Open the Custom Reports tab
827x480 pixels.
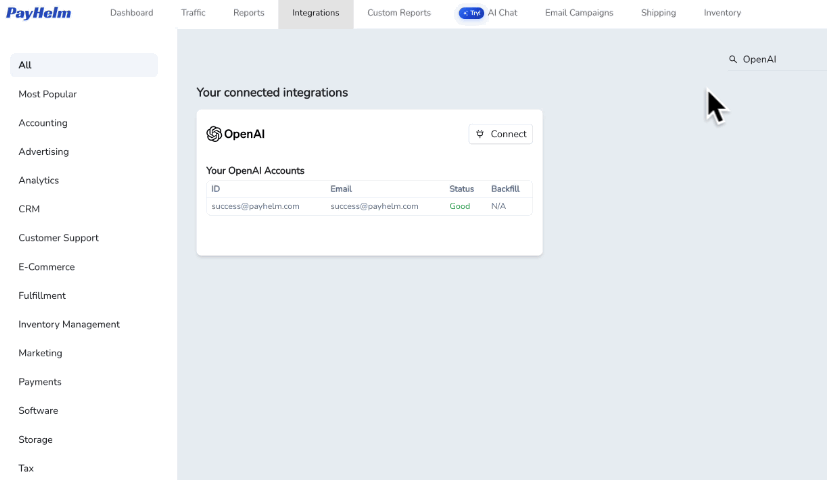pyautogui.click(x=399, y=13)
